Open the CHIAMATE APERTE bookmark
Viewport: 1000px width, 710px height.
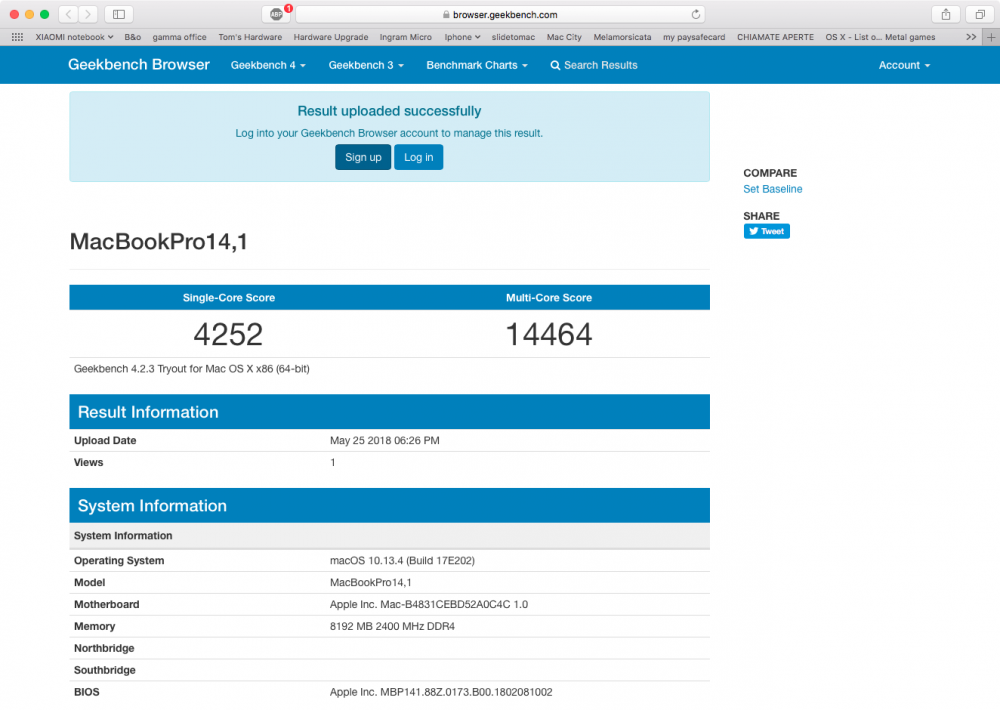(776, 37)
